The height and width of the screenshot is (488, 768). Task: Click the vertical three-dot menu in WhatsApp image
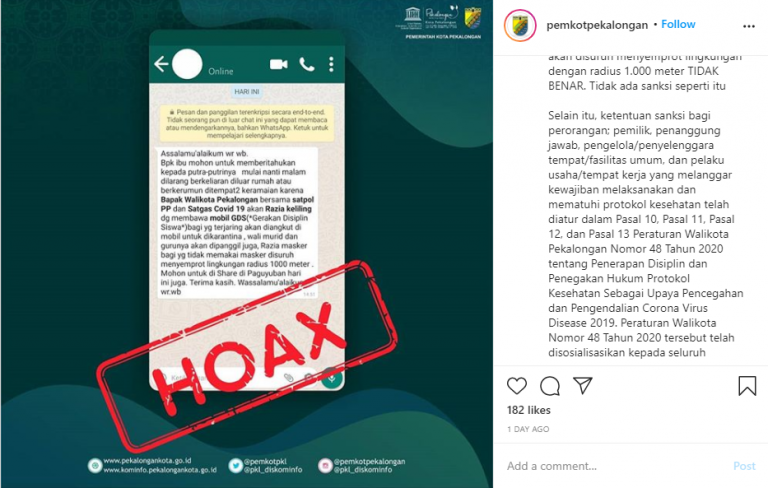coord(332,64)
